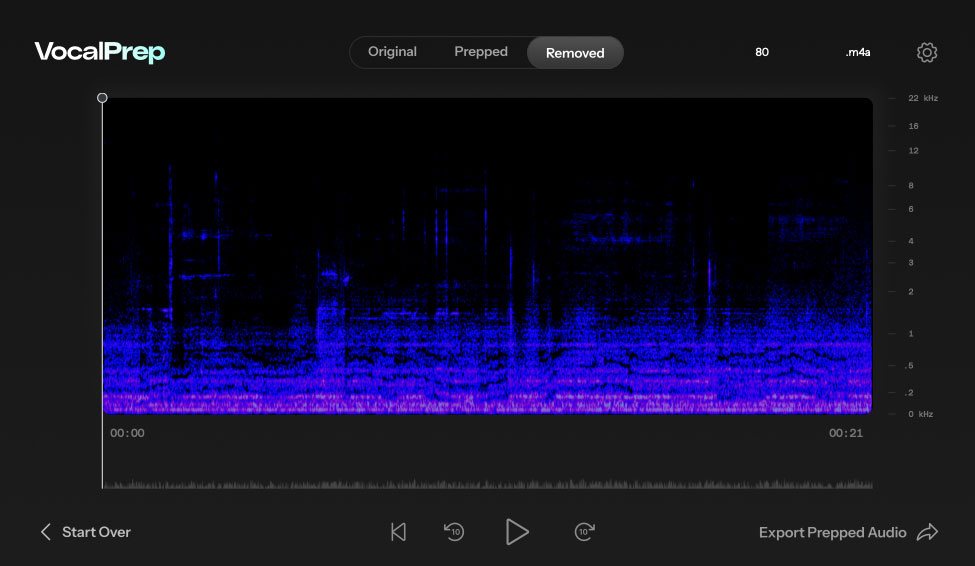Click the 80 value in the header
The image size is (975, 566).
(762, 52)
